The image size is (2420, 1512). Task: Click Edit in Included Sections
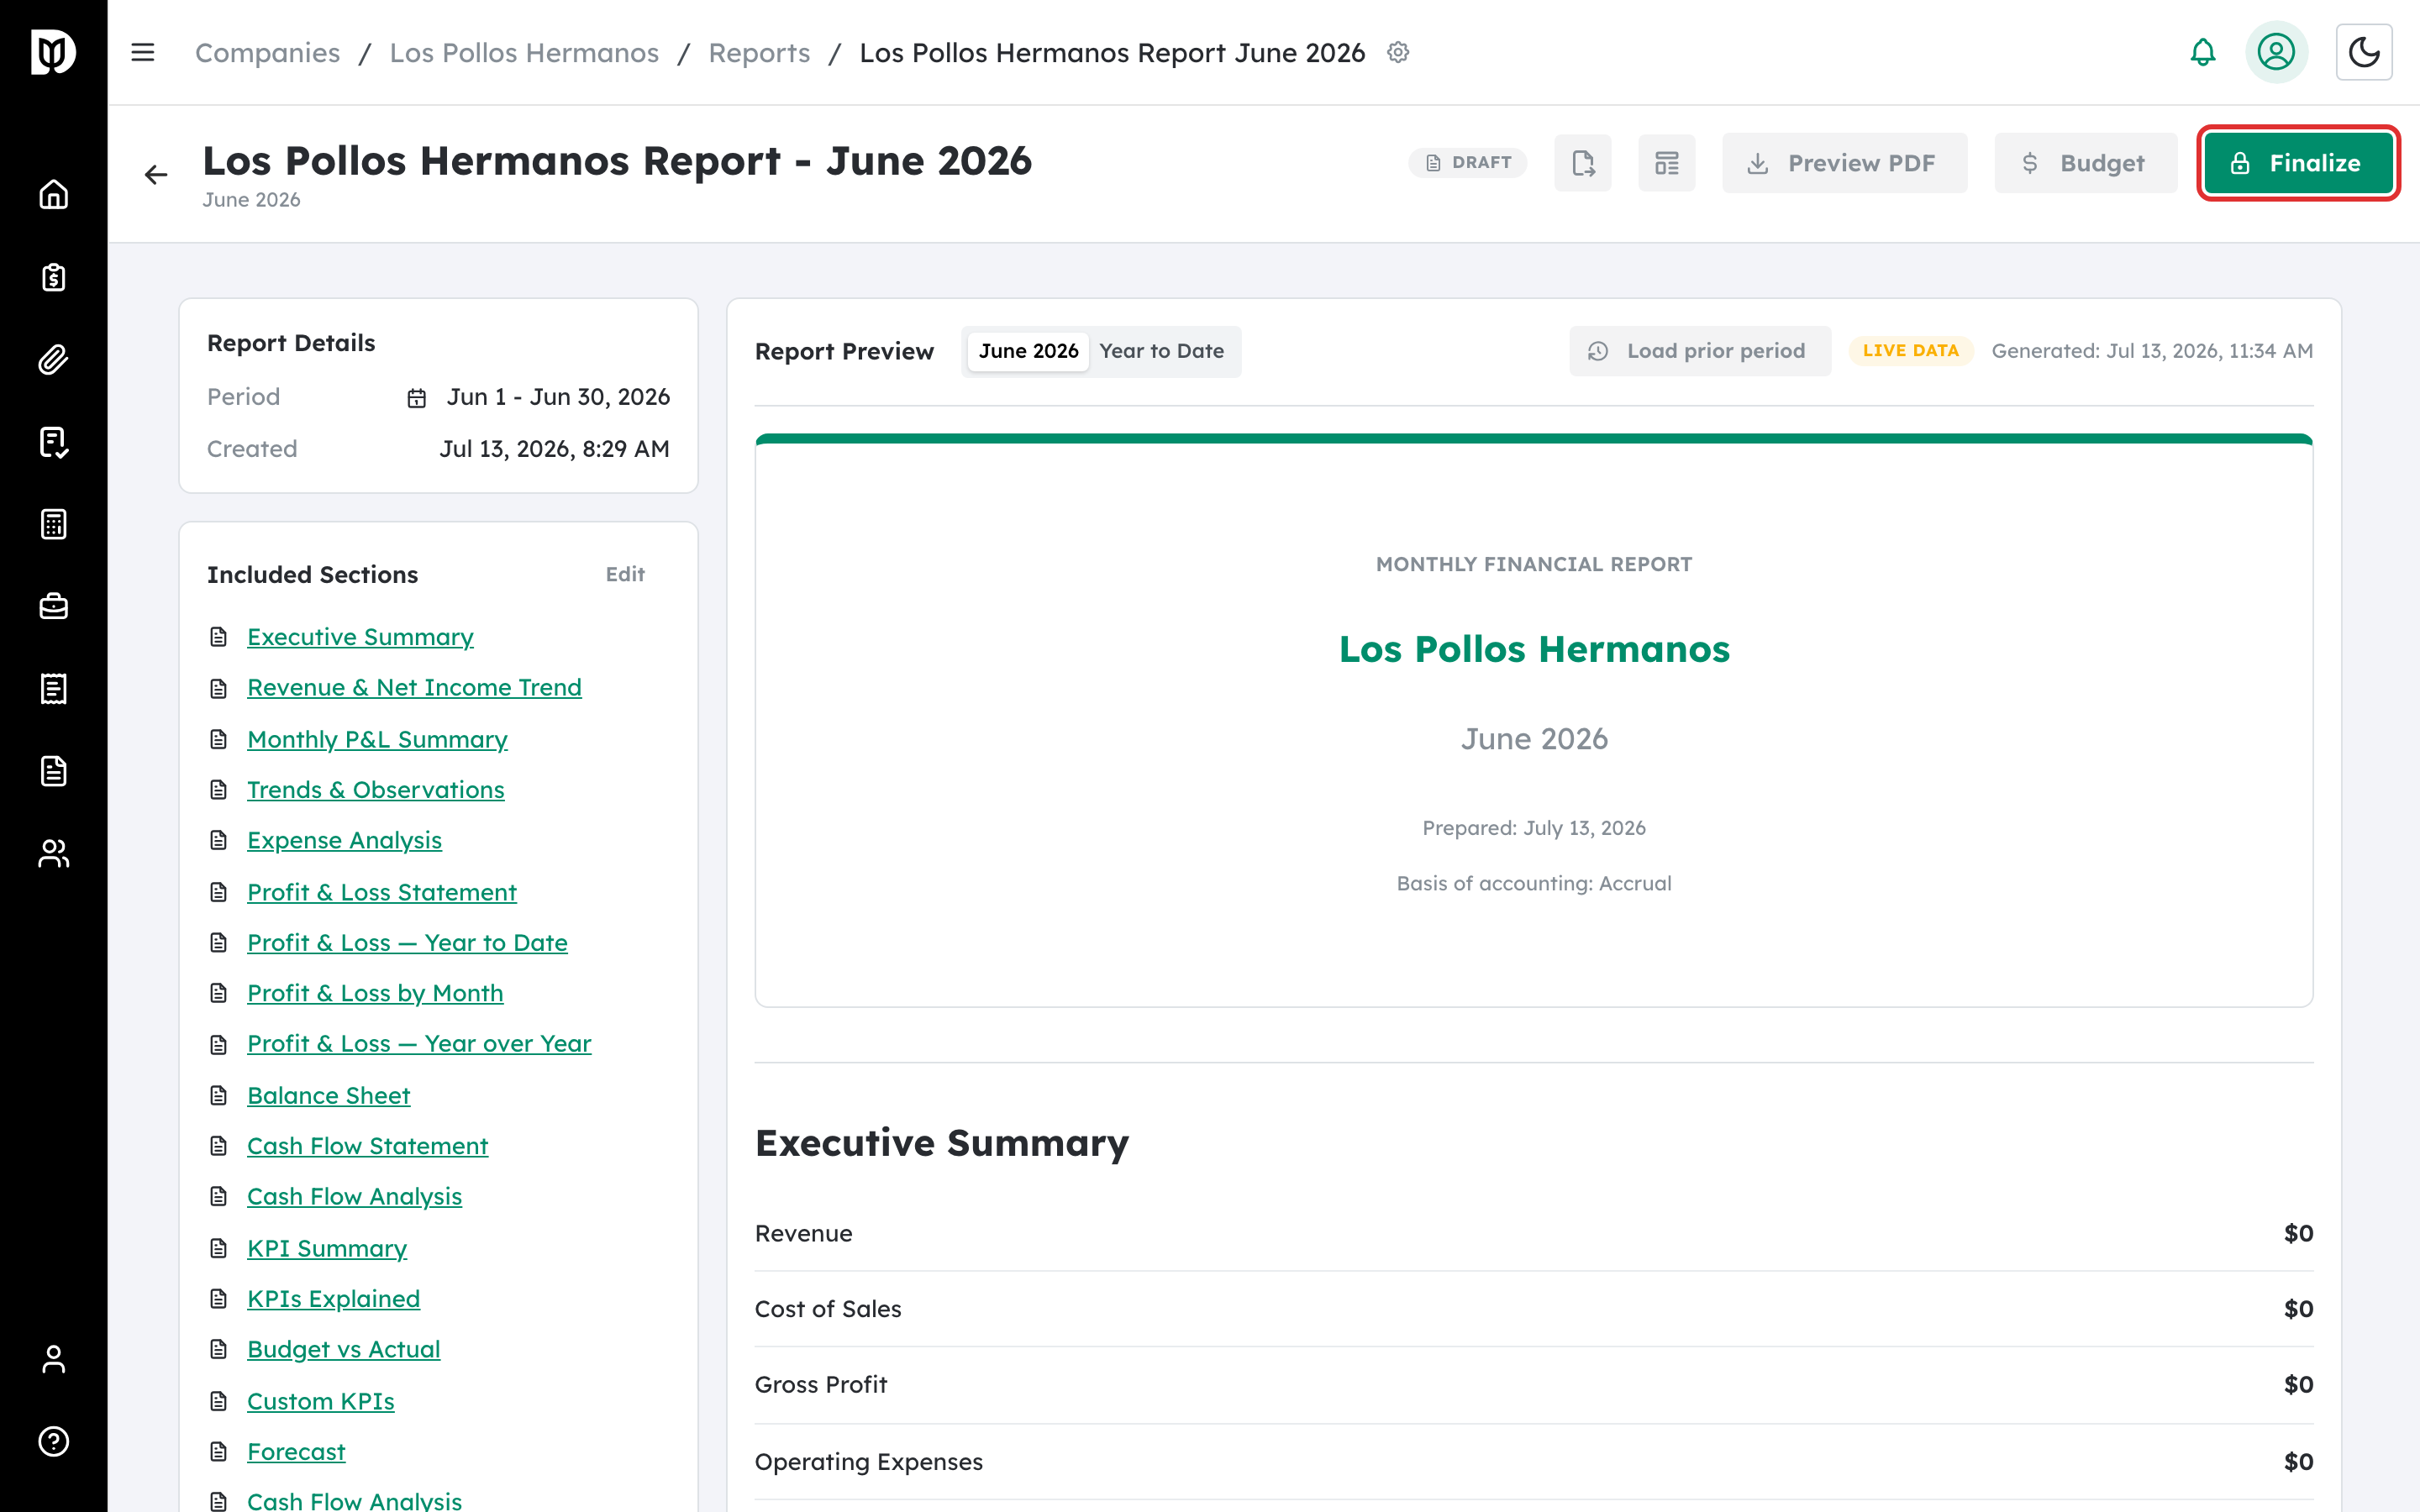coord(625,574)
